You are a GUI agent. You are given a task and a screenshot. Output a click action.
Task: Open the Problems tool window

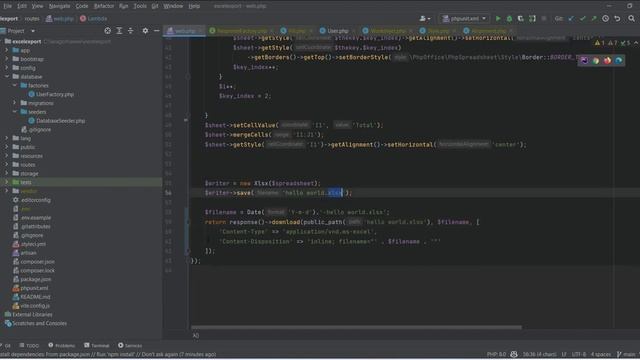click(62, 346)
